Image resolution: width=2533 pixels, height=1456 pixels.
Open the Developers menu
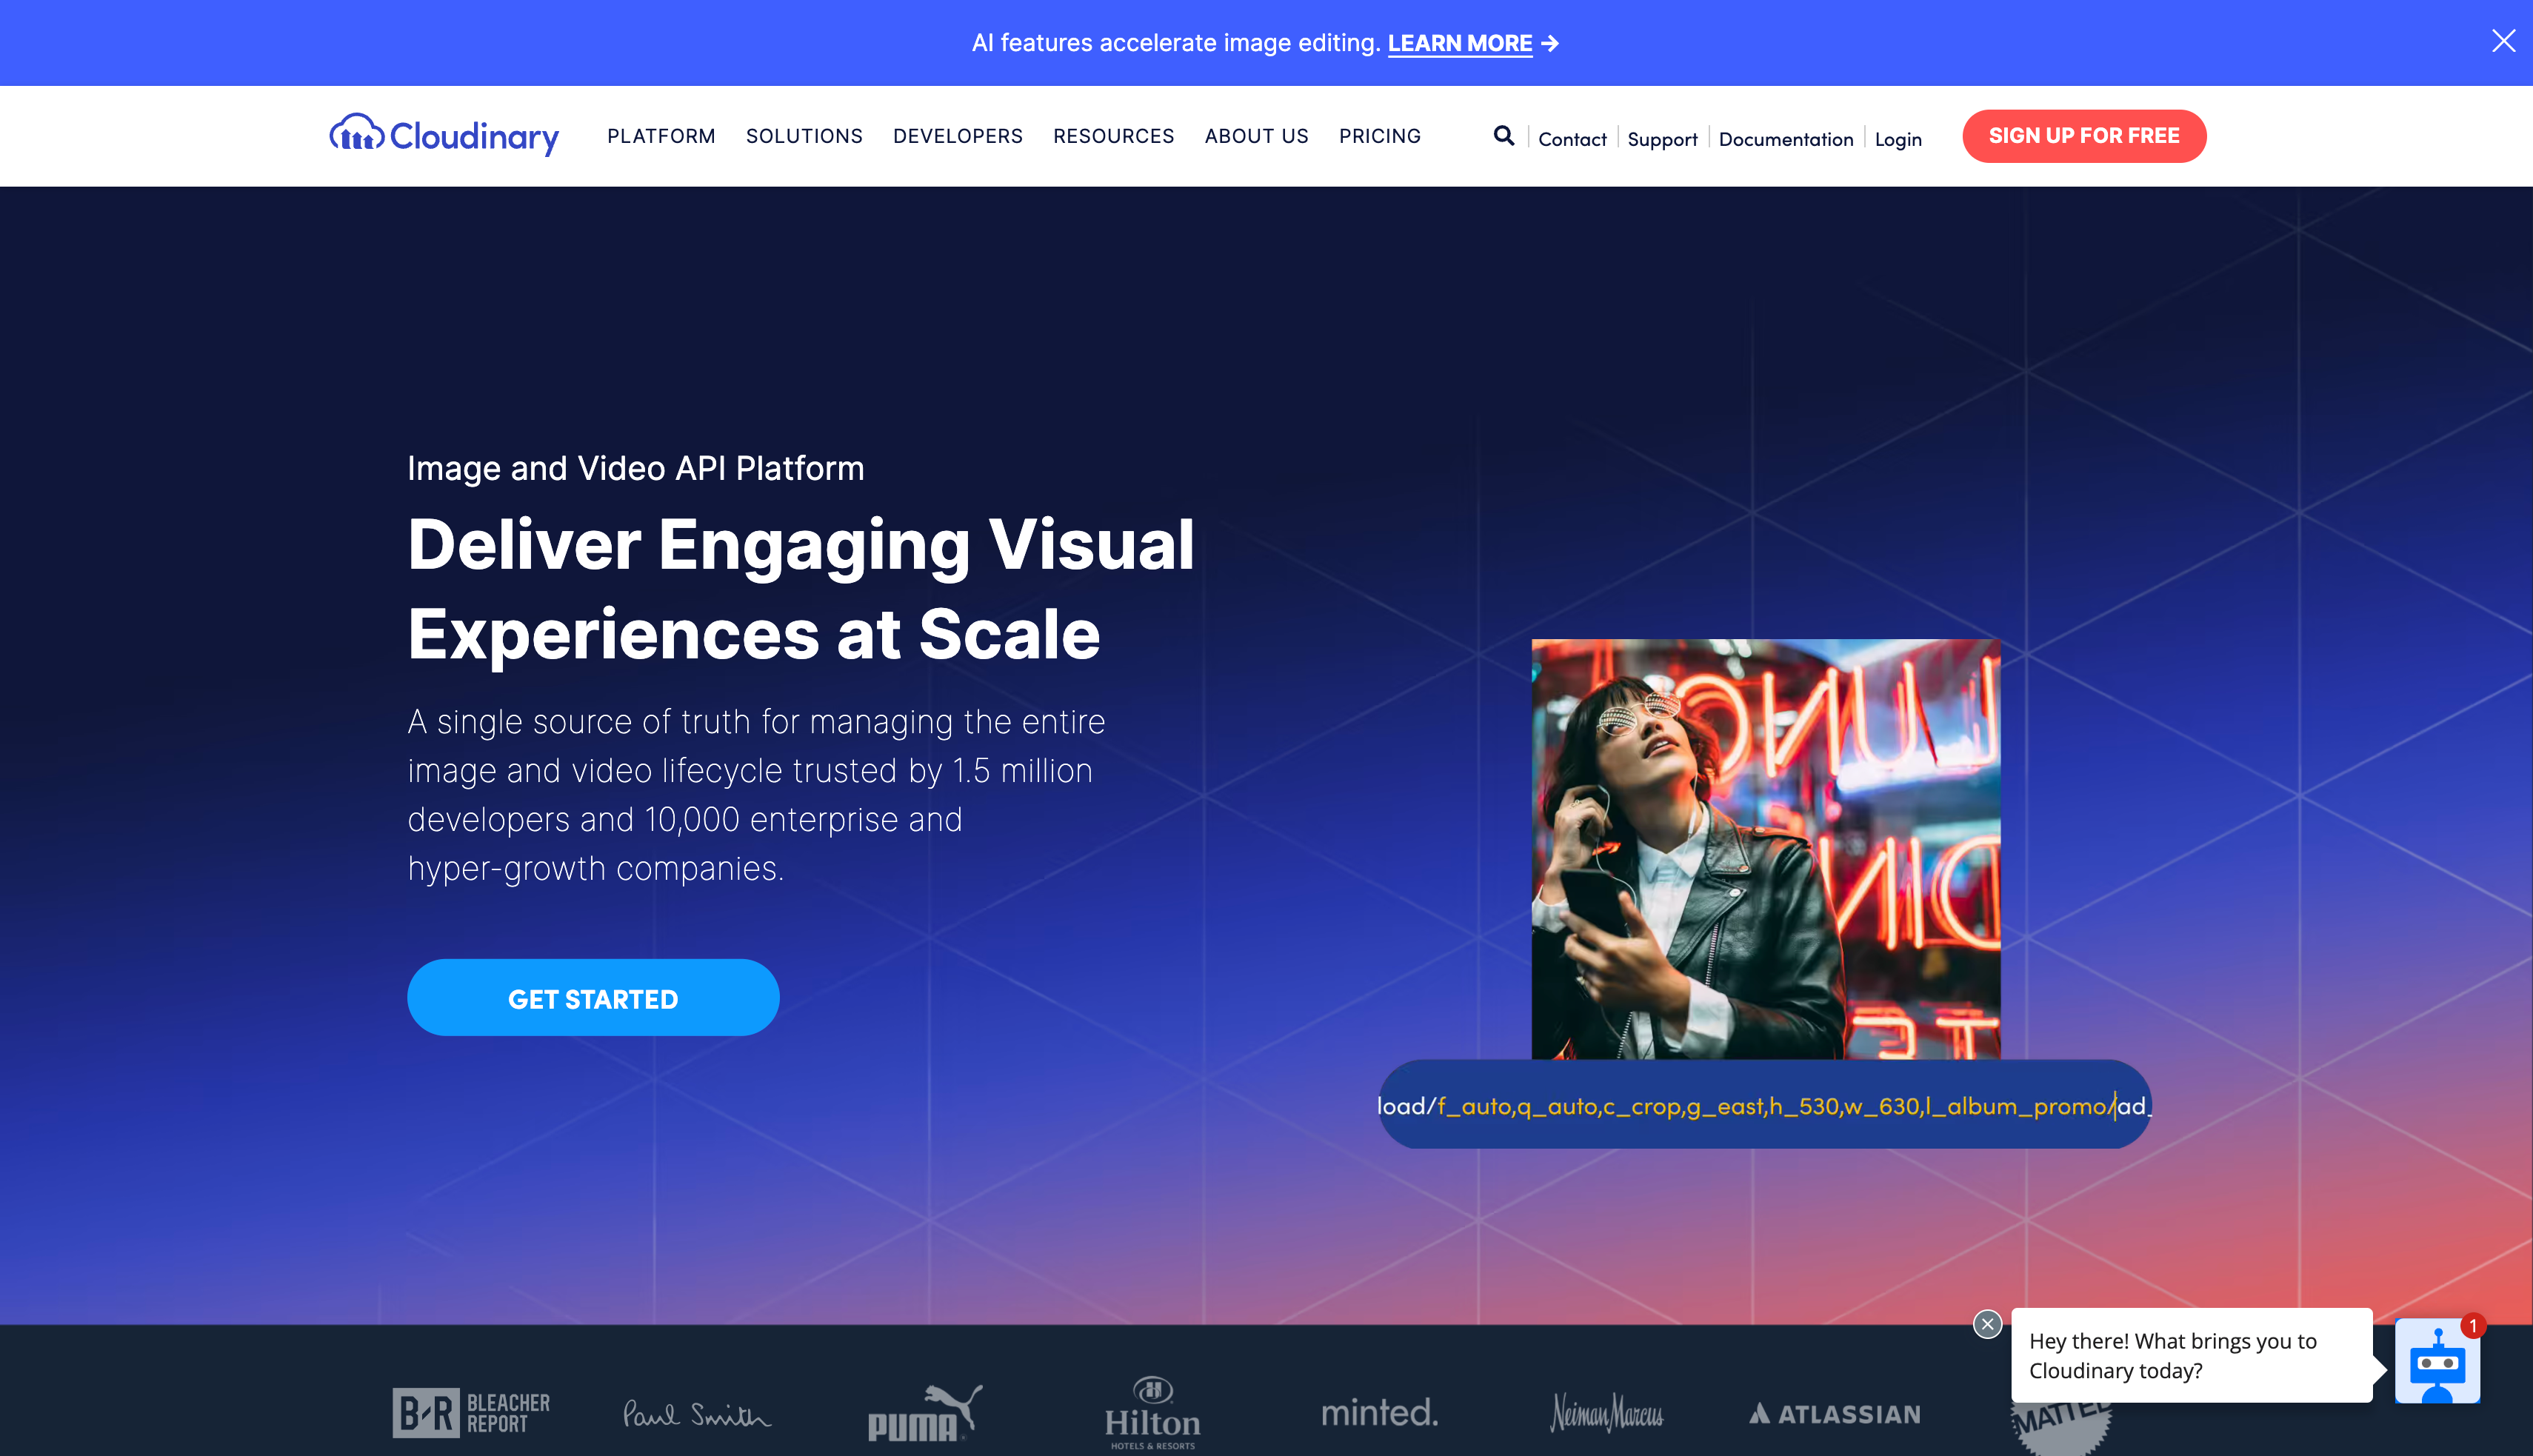coord(957,136)
